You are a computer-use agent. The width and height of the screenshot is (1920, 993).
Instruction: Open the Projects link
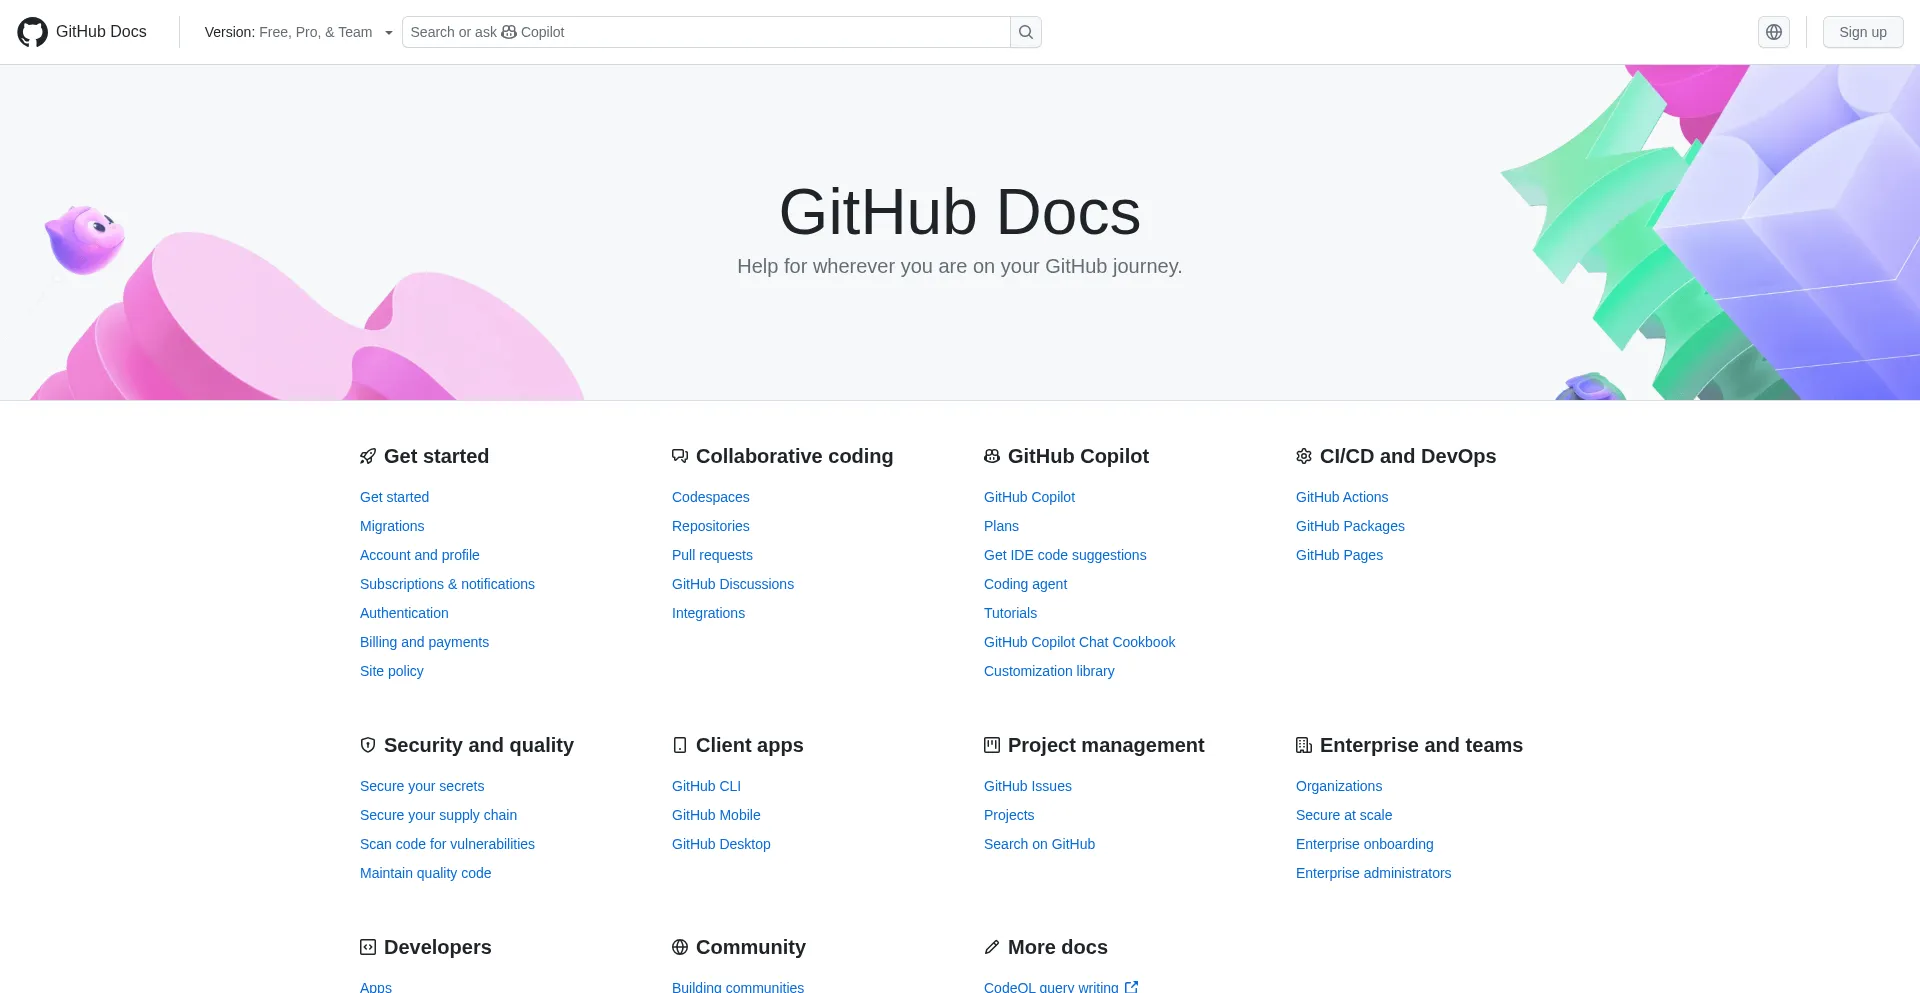pyautogui.click(x=1009, y=815)
